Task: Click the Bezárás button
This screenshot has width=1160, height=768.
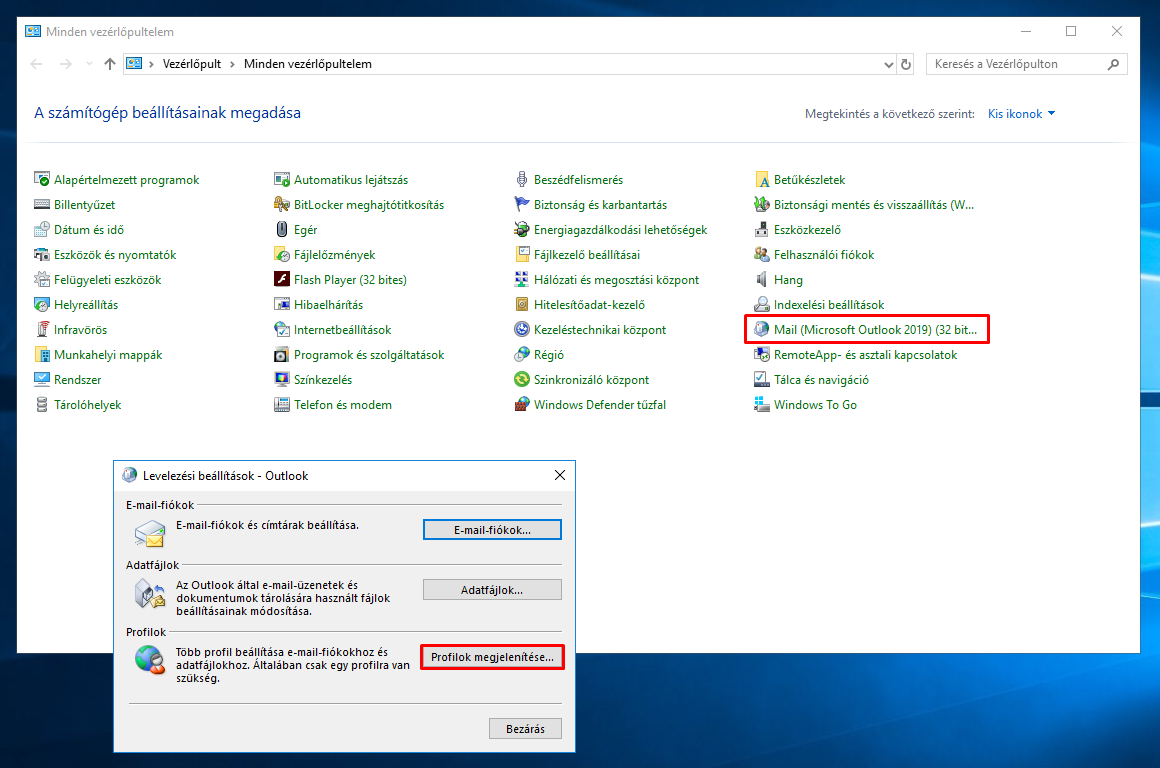Action: pyautogui.click(x=525, y=729)
